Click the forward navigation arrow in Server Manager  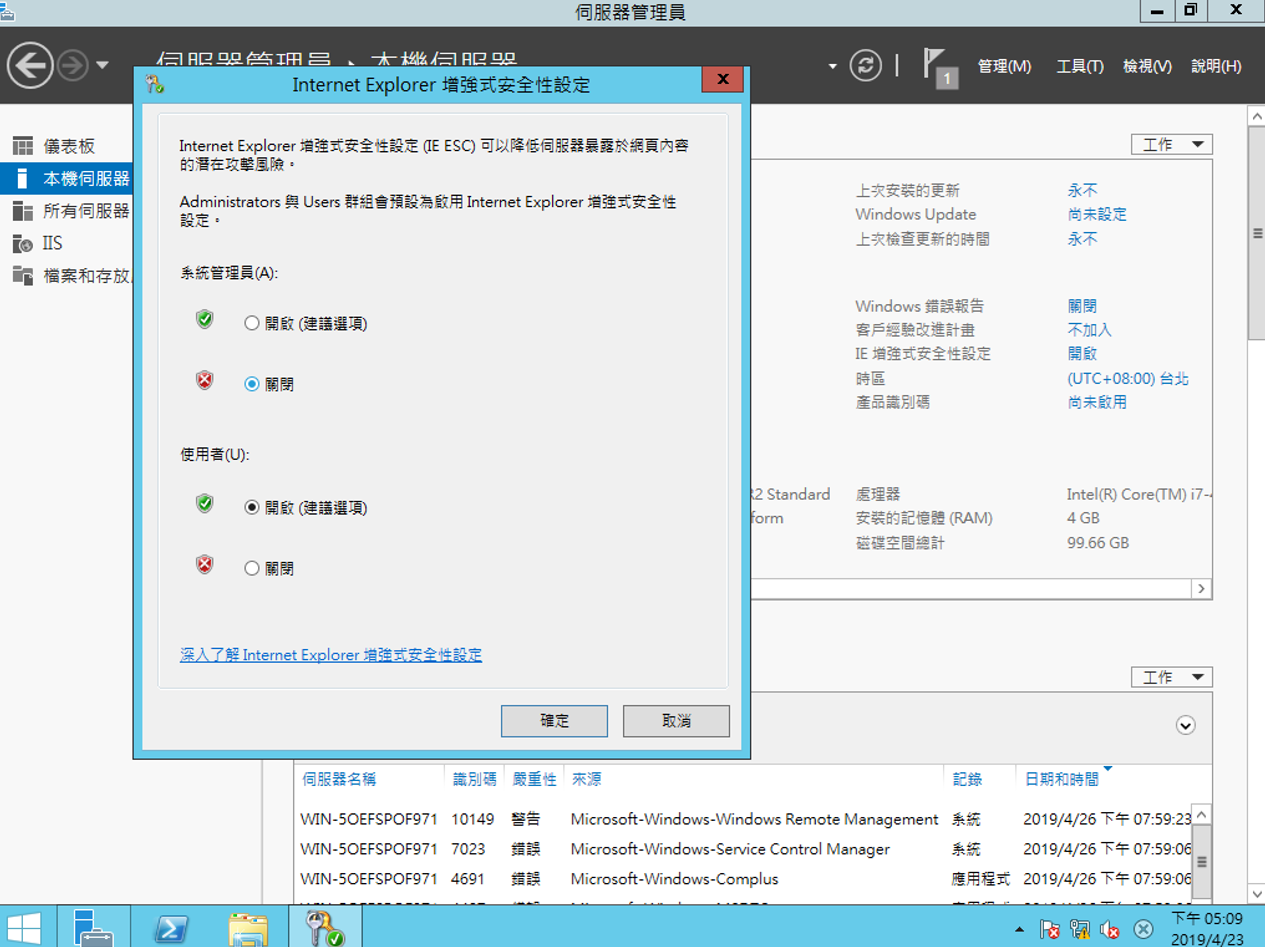tap(73, 67)
